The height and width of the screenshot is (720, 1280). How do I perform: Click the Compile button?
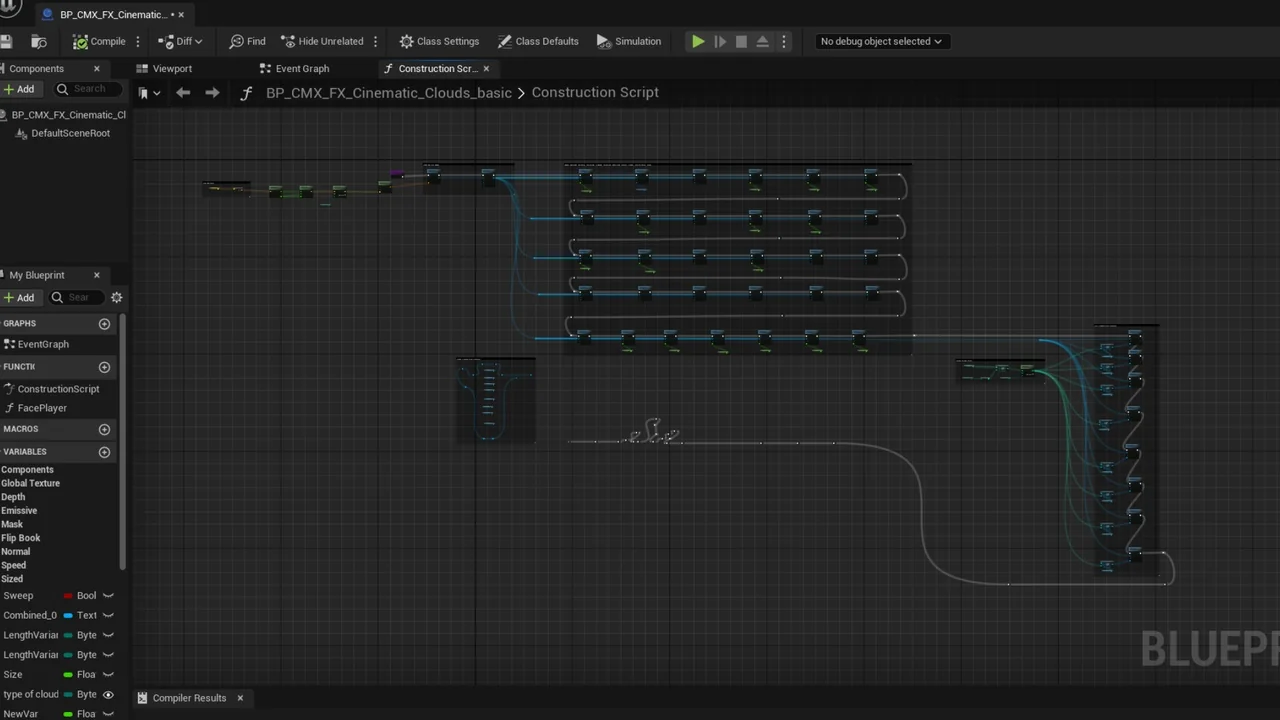(x=99, y=41)
